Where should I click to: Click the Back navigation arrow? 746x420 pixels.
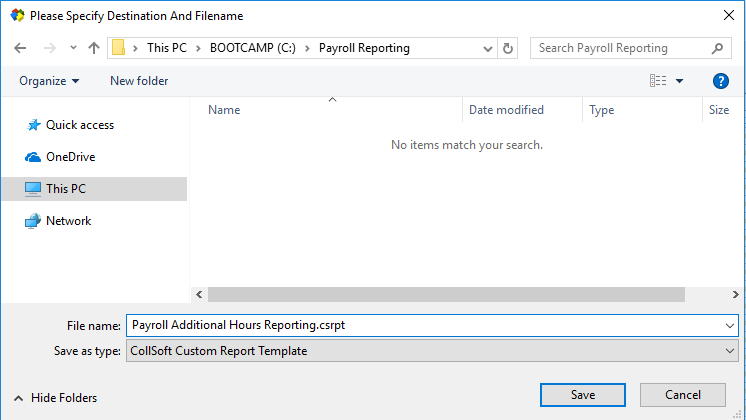coord(22,48)
